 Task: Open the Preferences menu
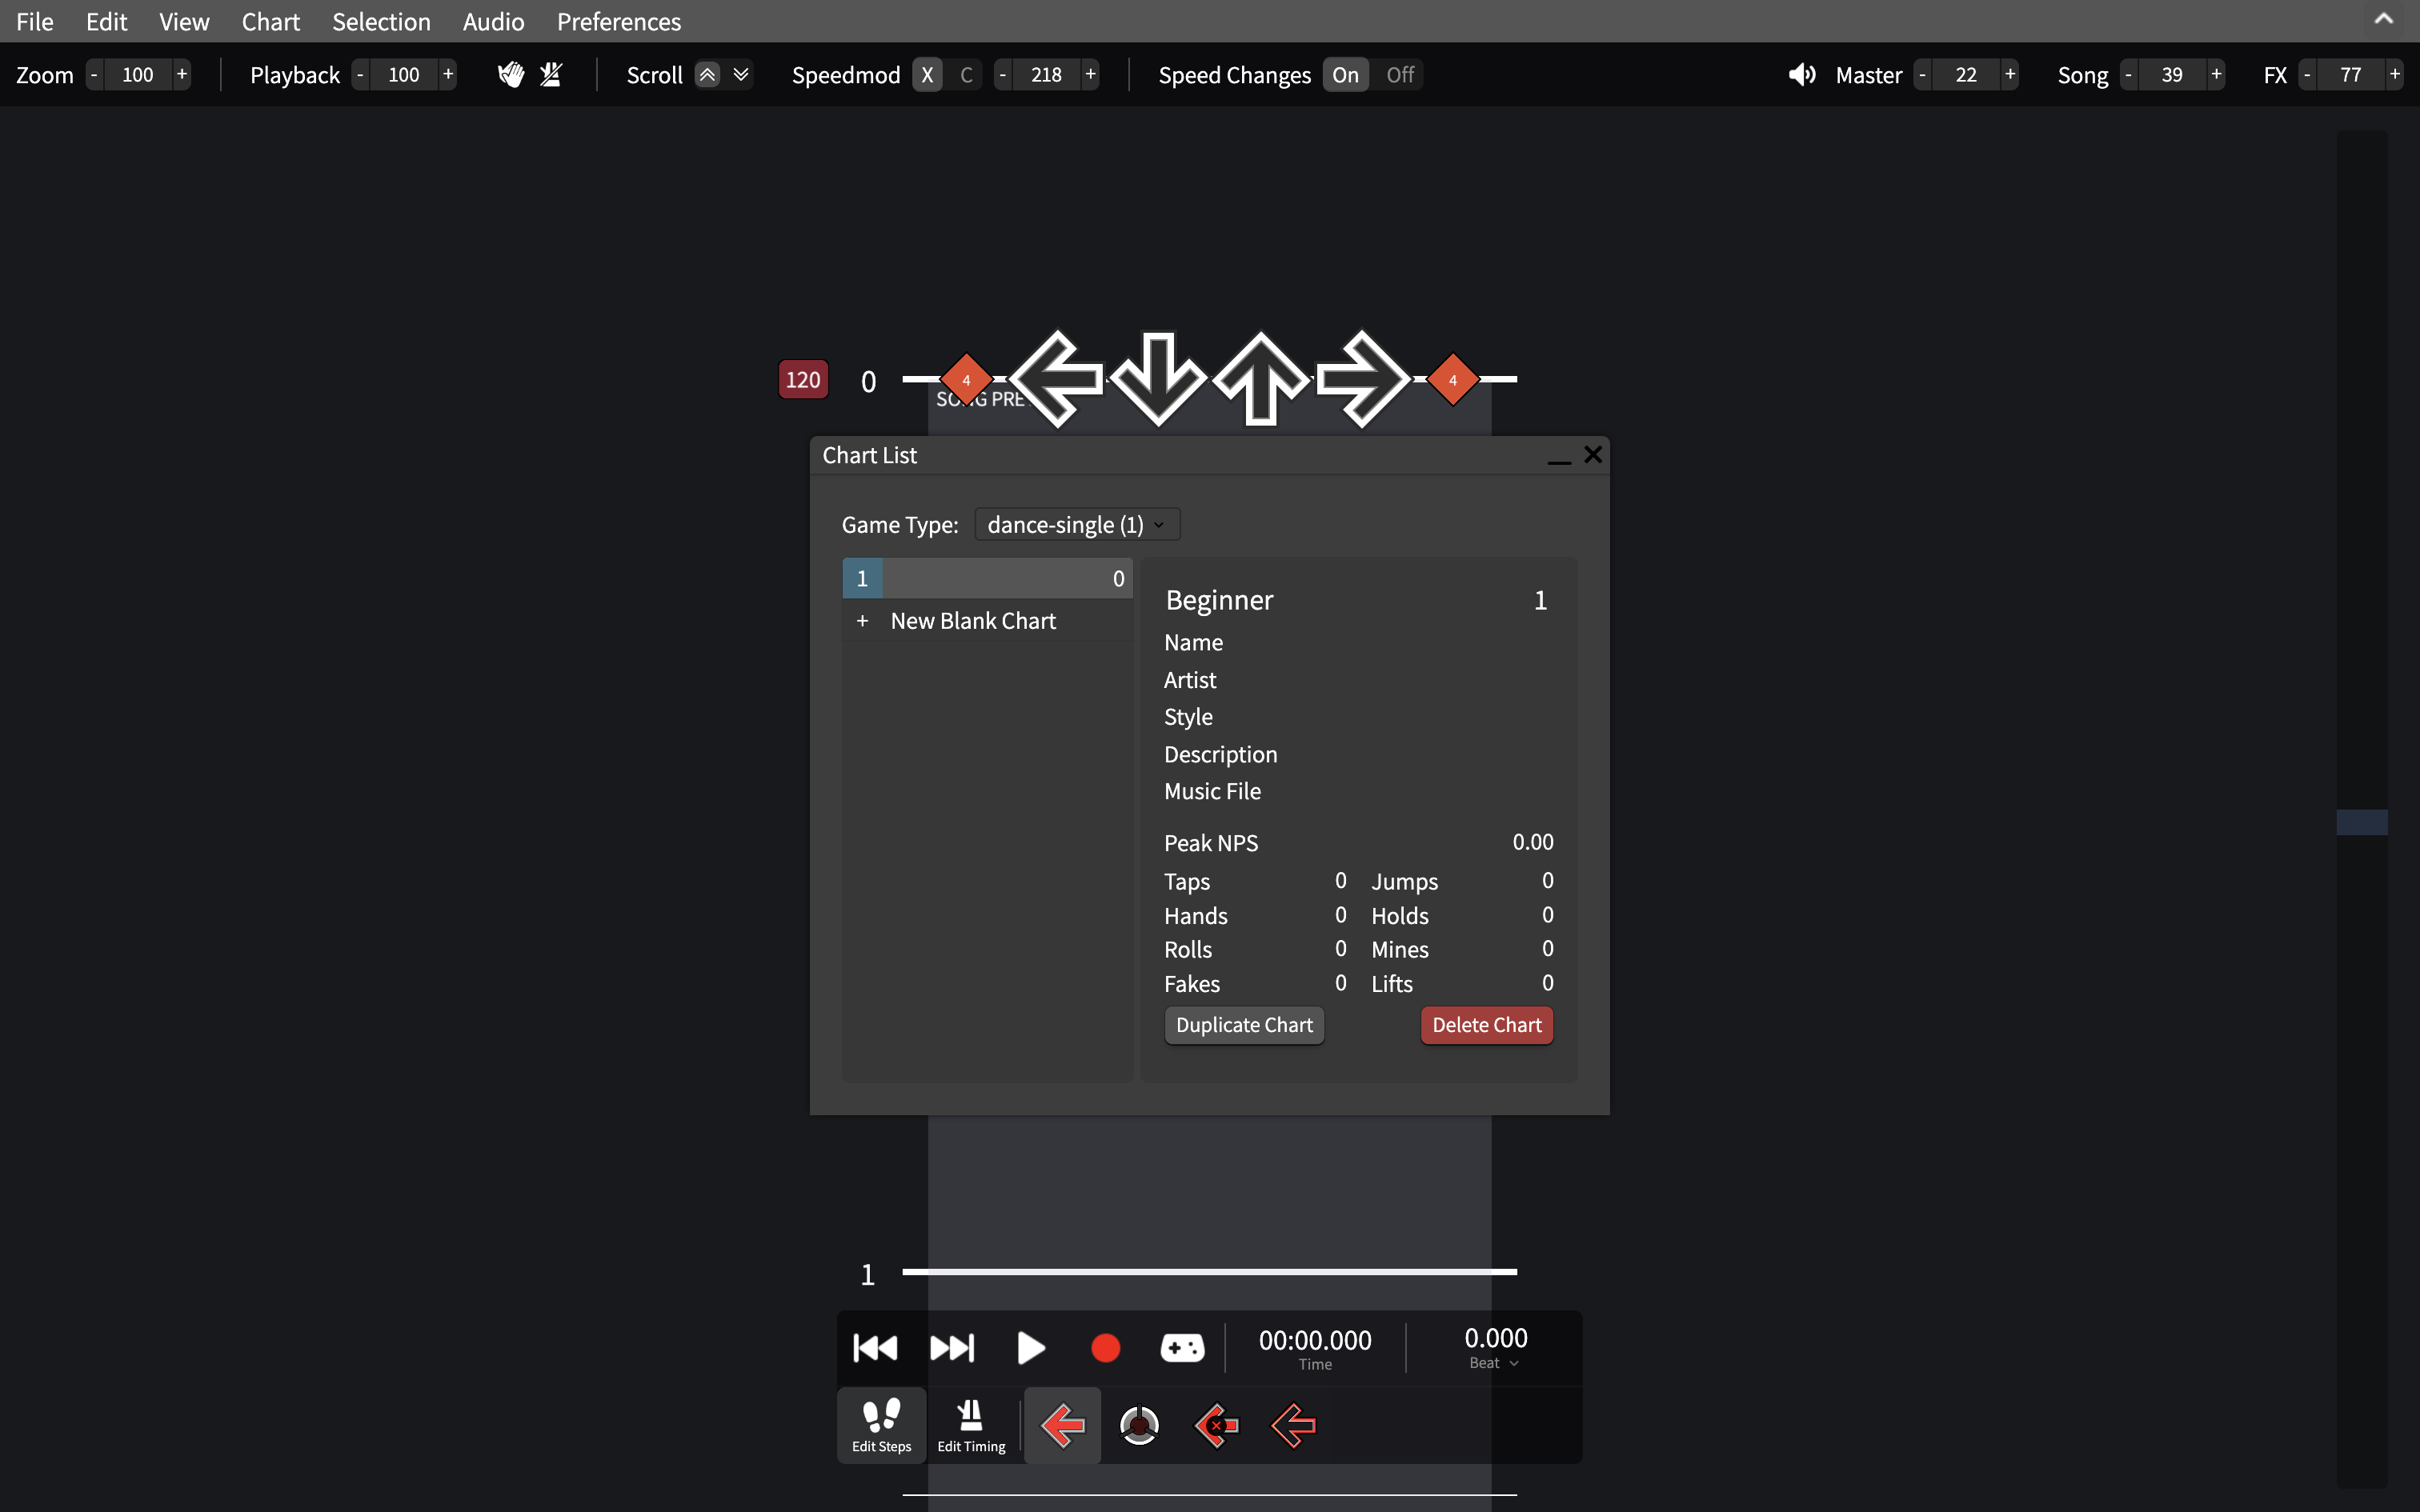click(618, 21)
